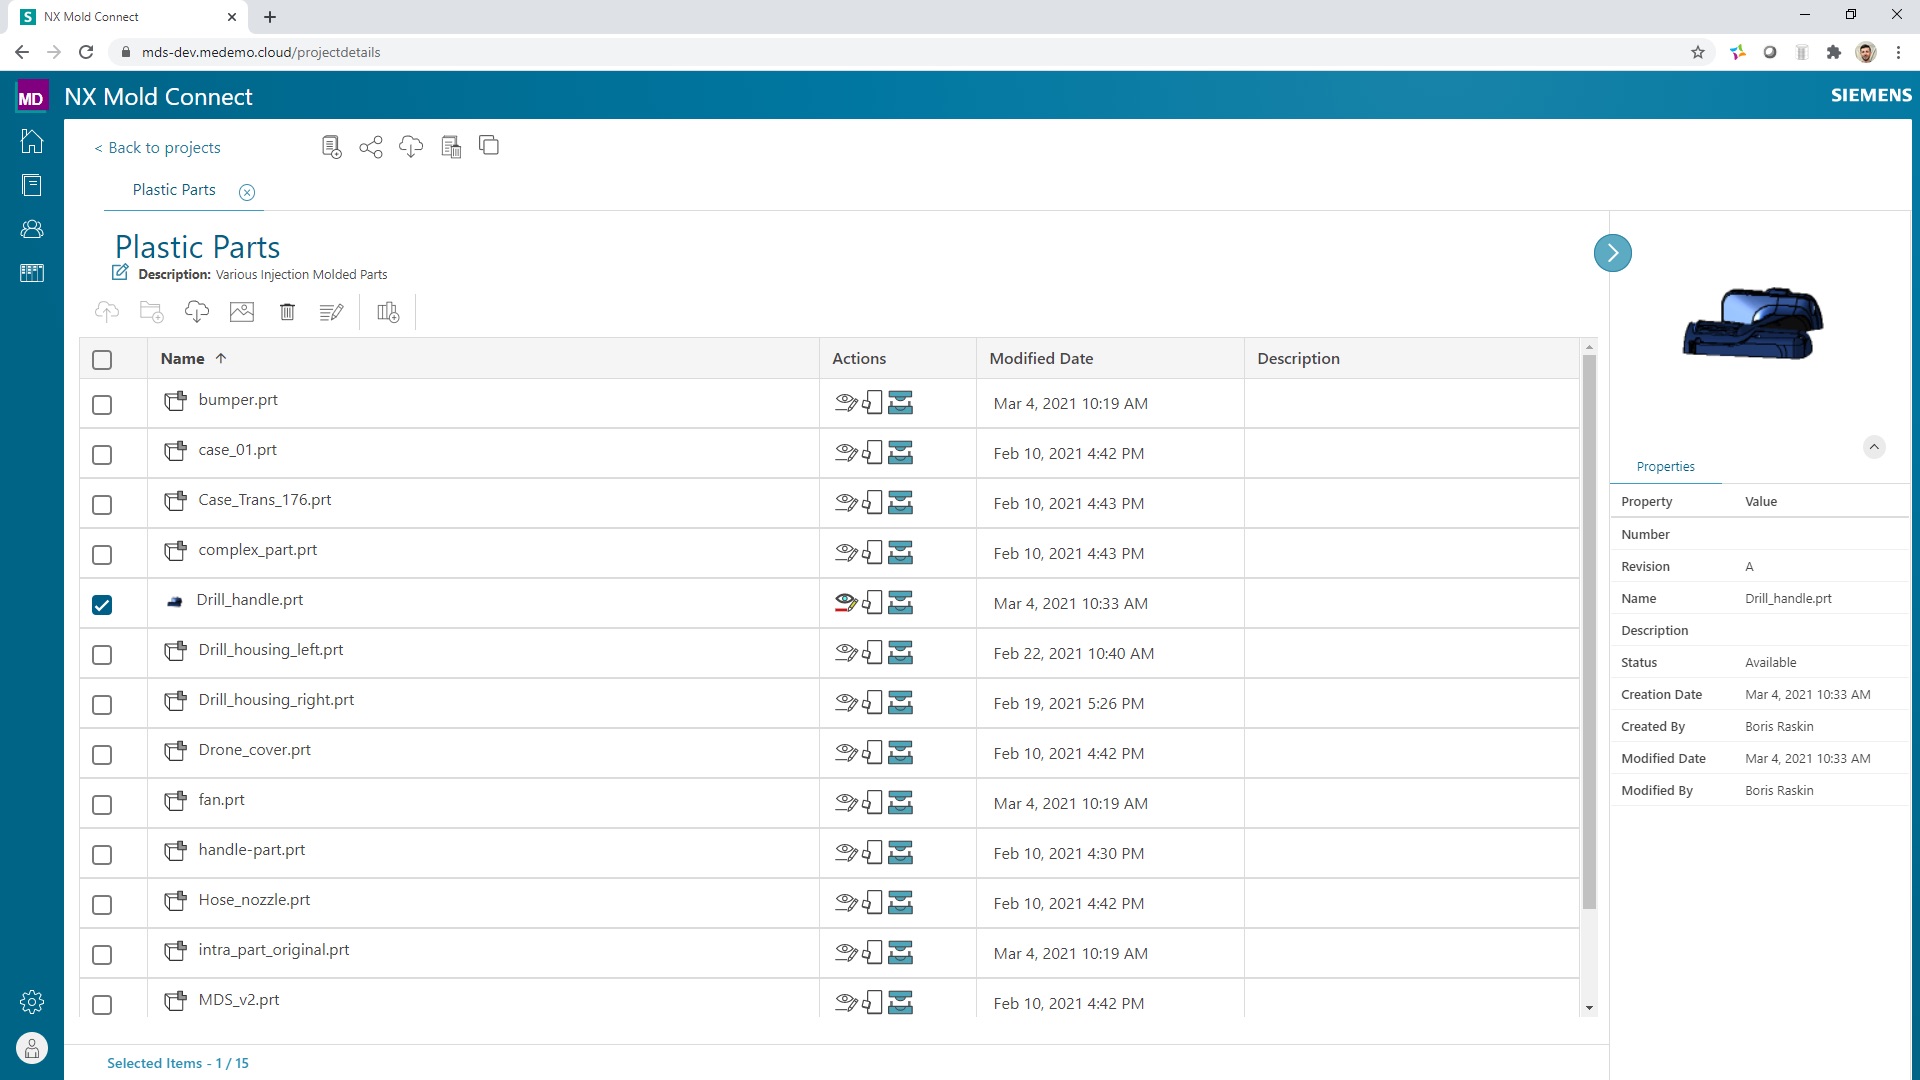1920x1080 pixels.
Task: Open handle-part.prt file name
Action: click(x=252, y=850)
